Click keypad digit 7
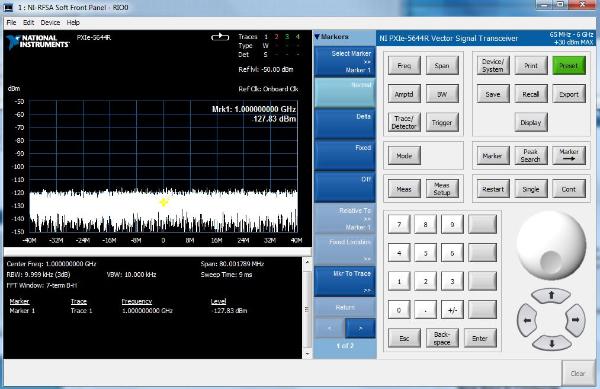The width and height of the screenshot is (600, 389). click(399, 224)
